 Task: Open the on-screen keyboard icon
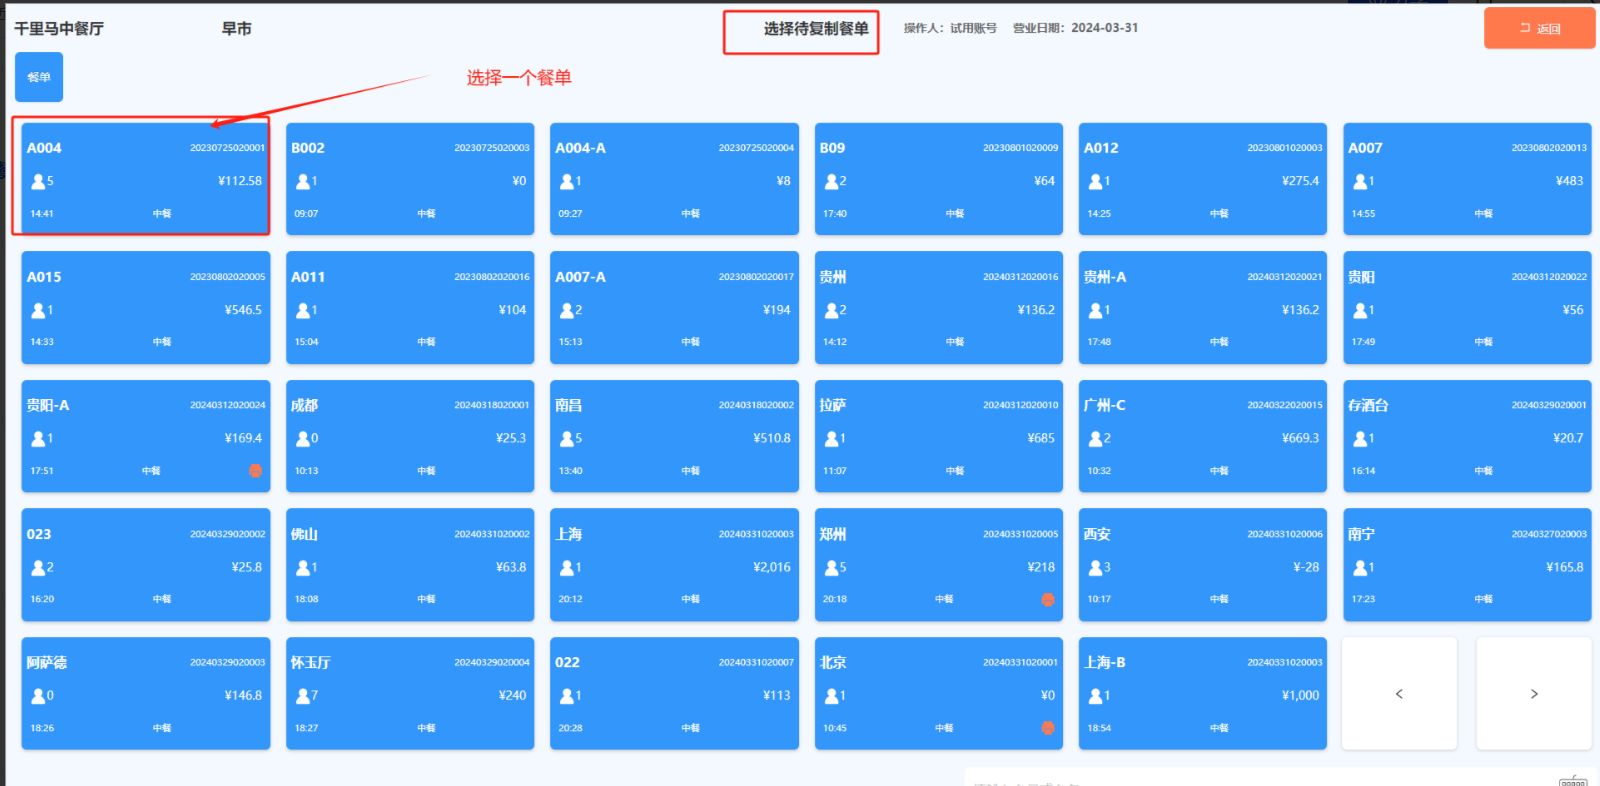[x=1572, y=780]
